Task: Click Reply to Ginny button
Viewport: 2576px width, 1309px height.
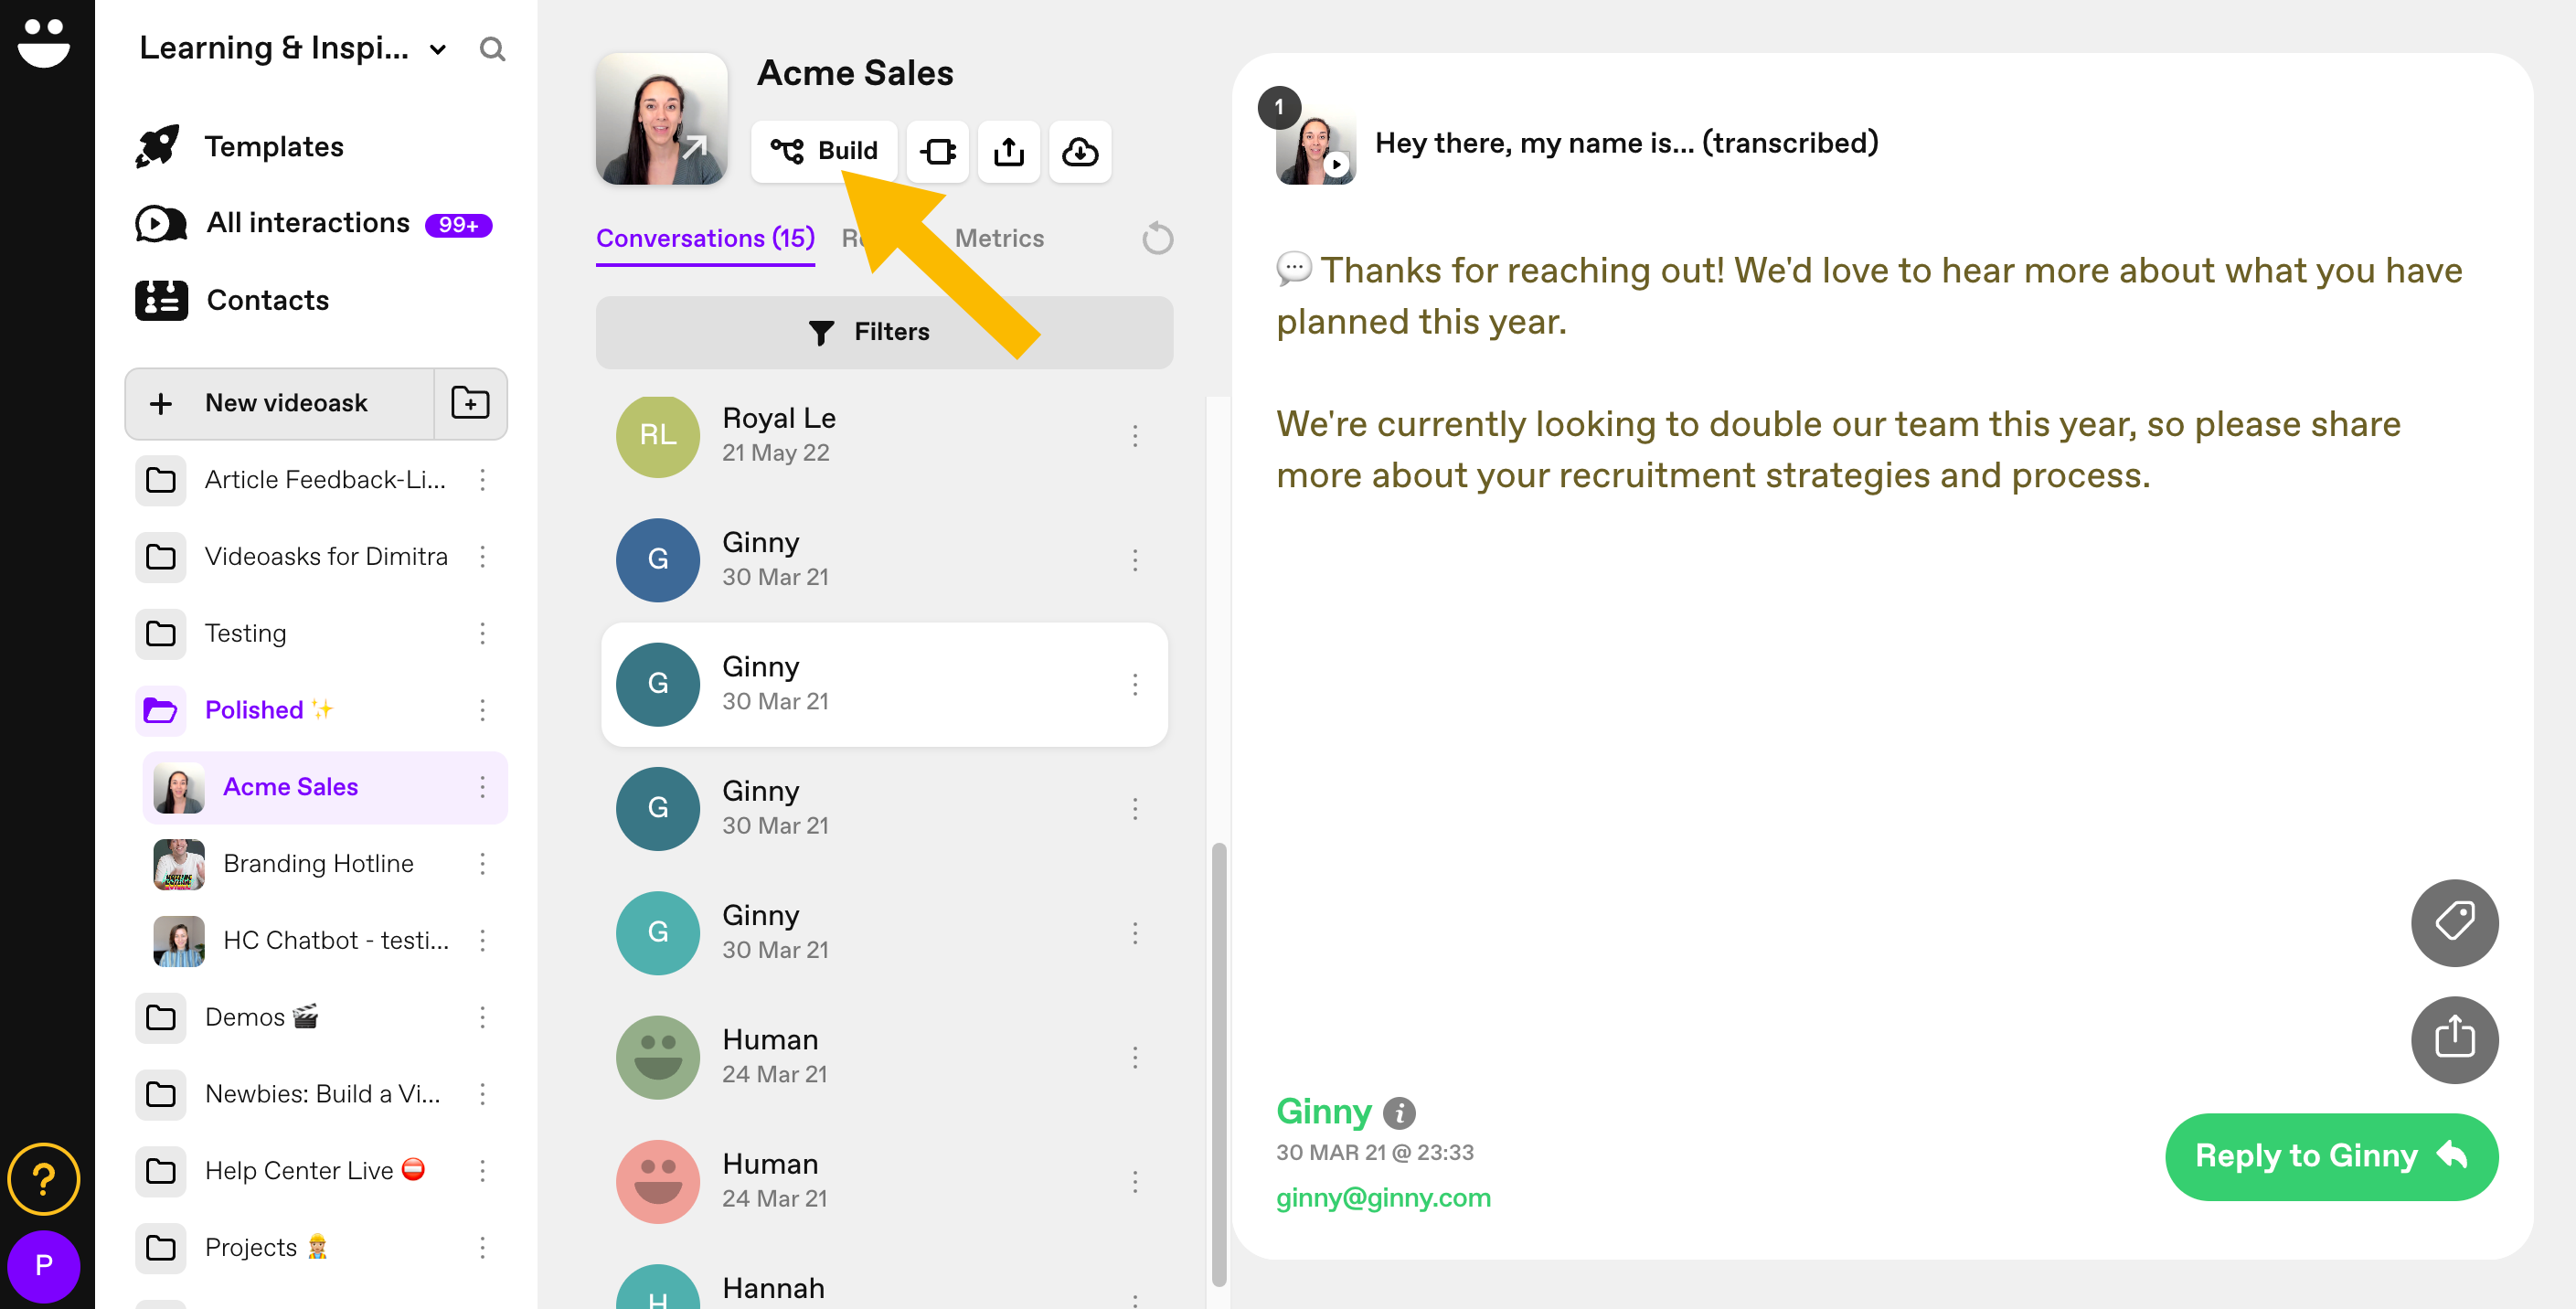Action: click(2331, 1157)
